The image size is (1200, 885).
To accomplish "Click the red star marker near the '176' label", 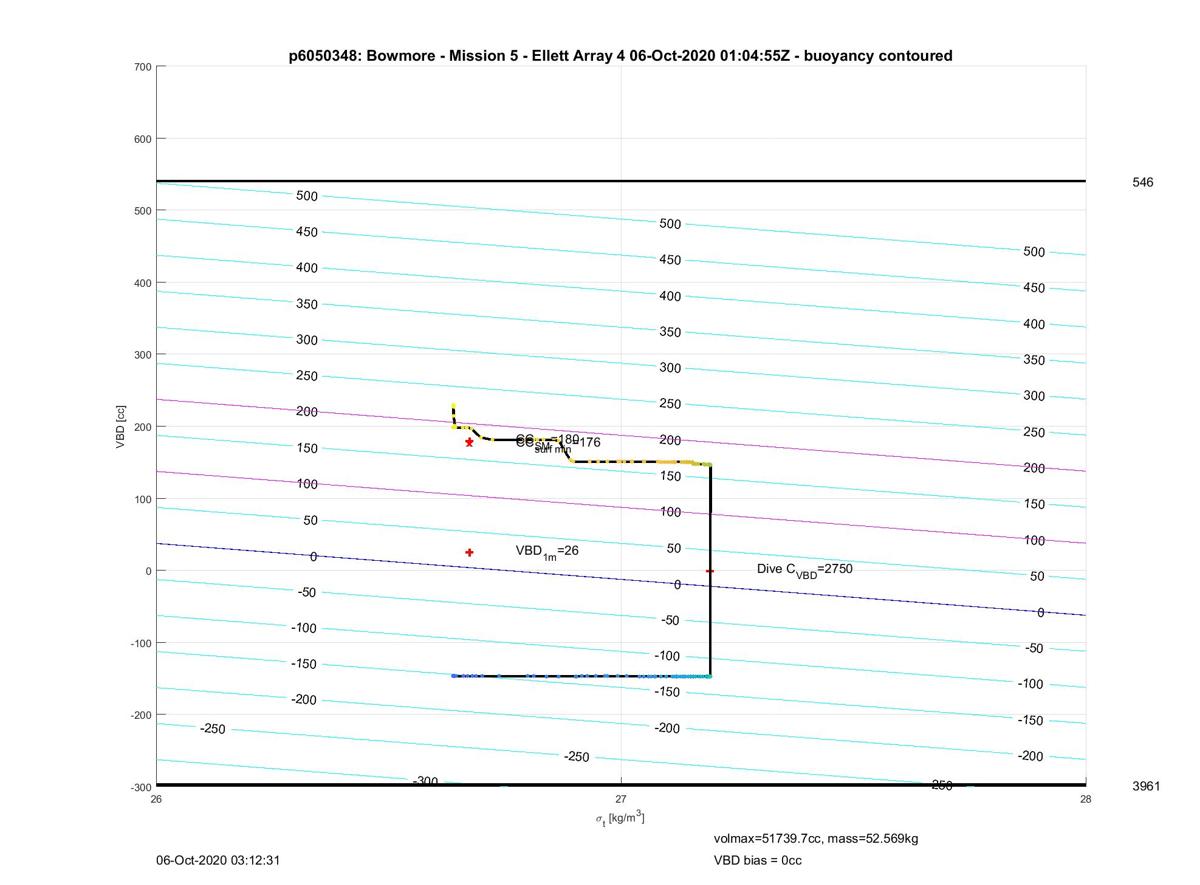I will pos(469,442).
